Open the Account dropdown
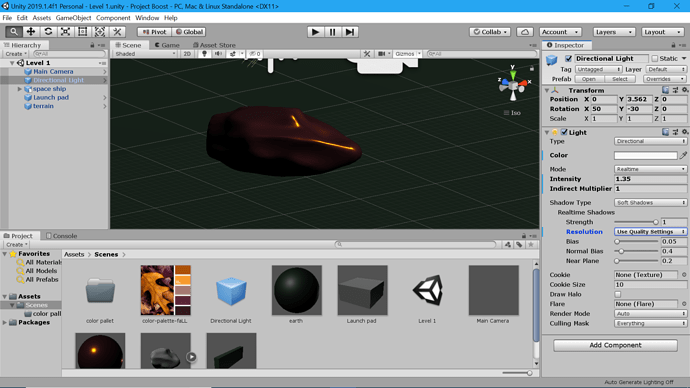690x388 pixels. tap(560, 32)
